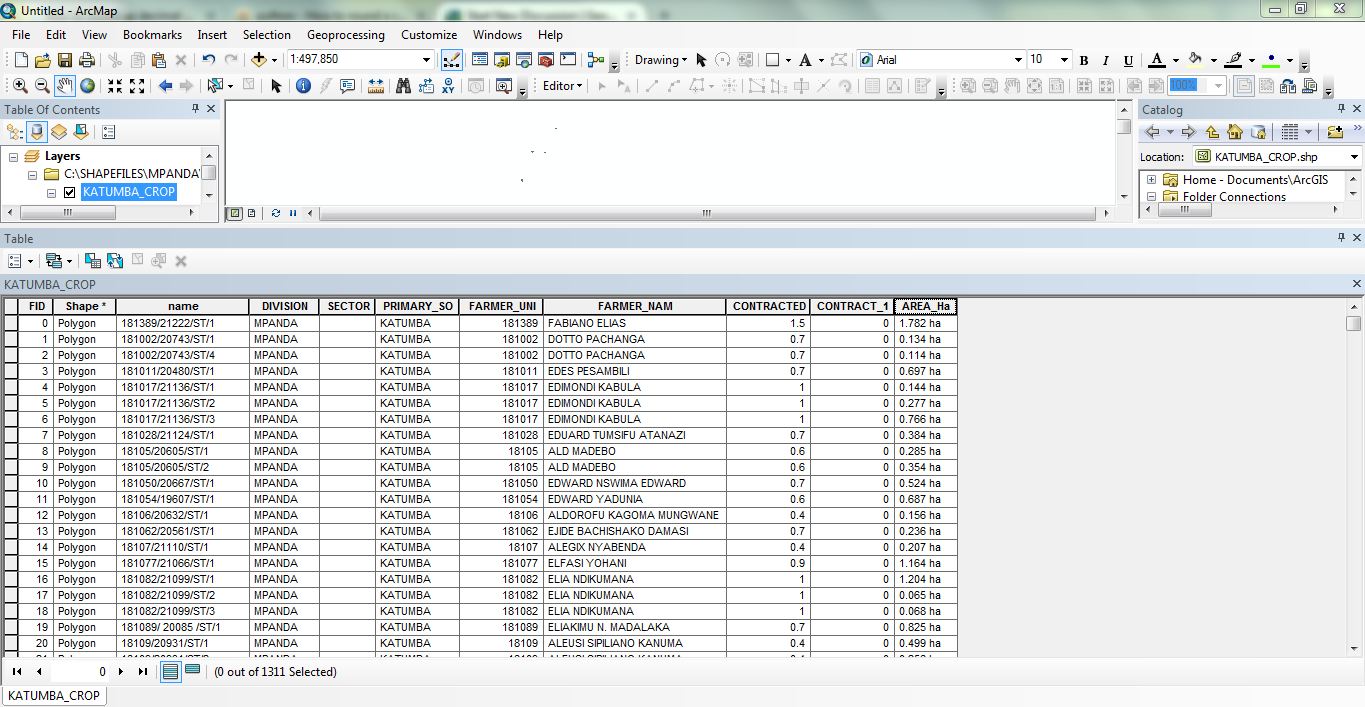Click Select By Attributes in Table toolbar
Screen dimensions: 1365x707
93,261
